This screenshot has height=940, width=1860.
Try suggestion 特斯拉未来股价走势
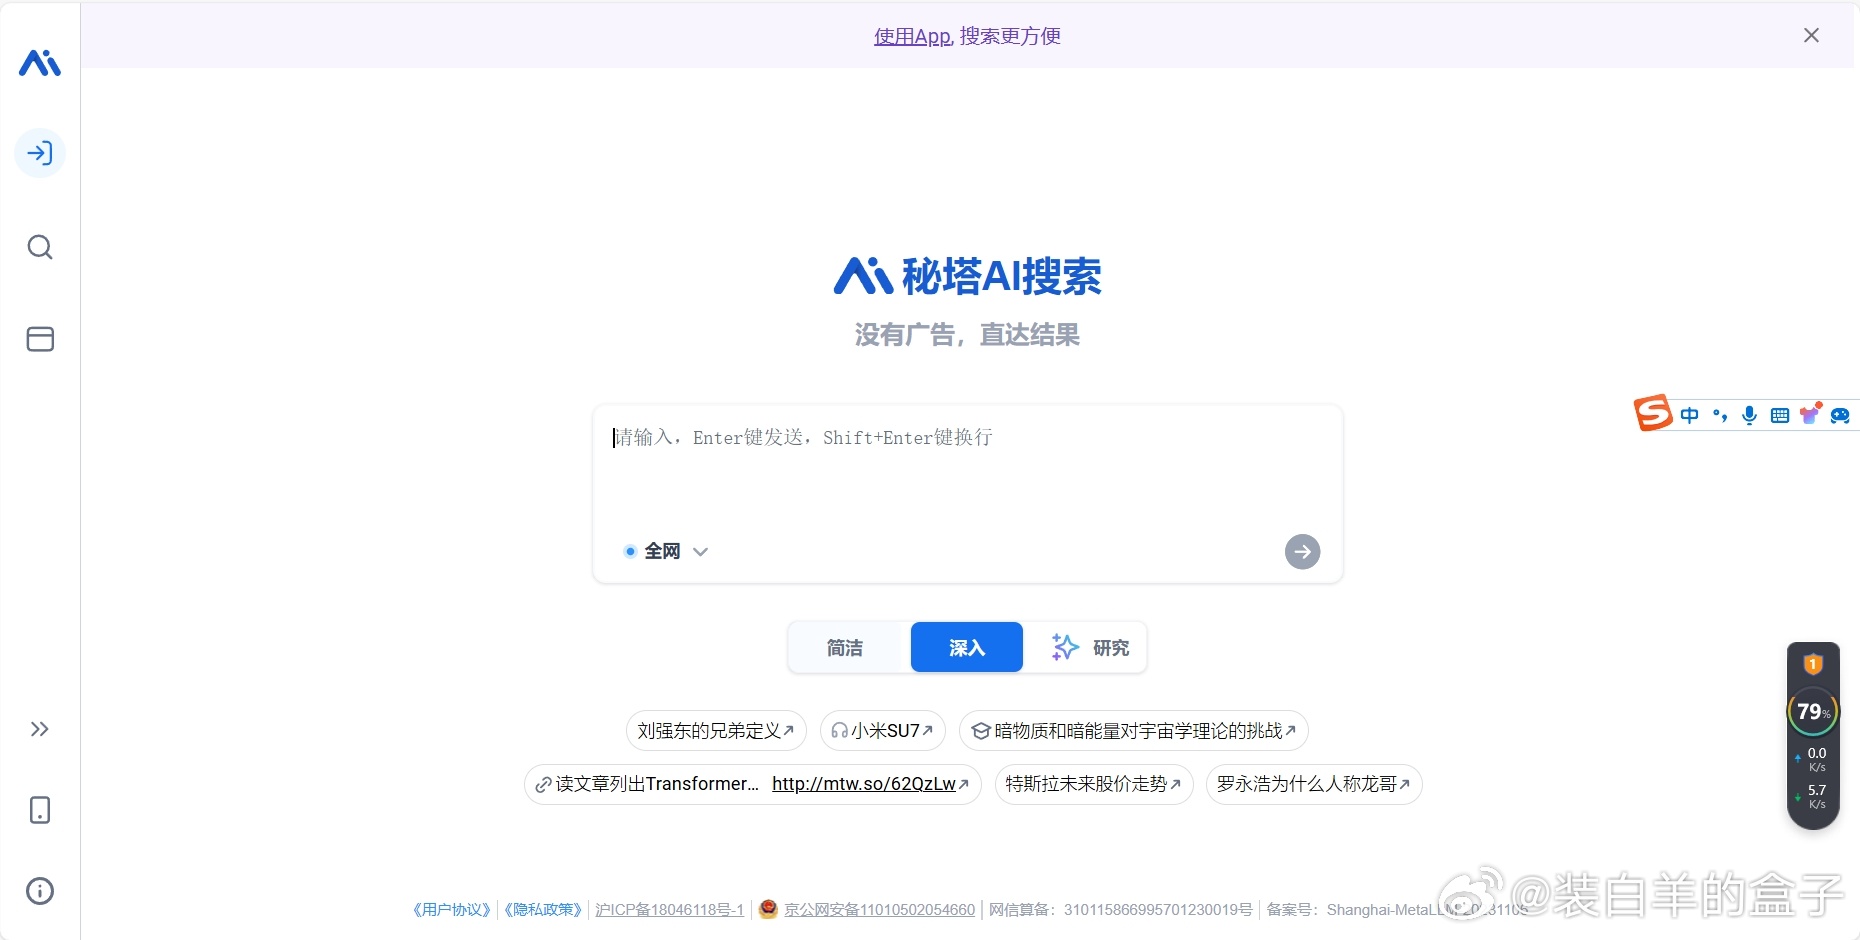click(x=1094, y=784)
